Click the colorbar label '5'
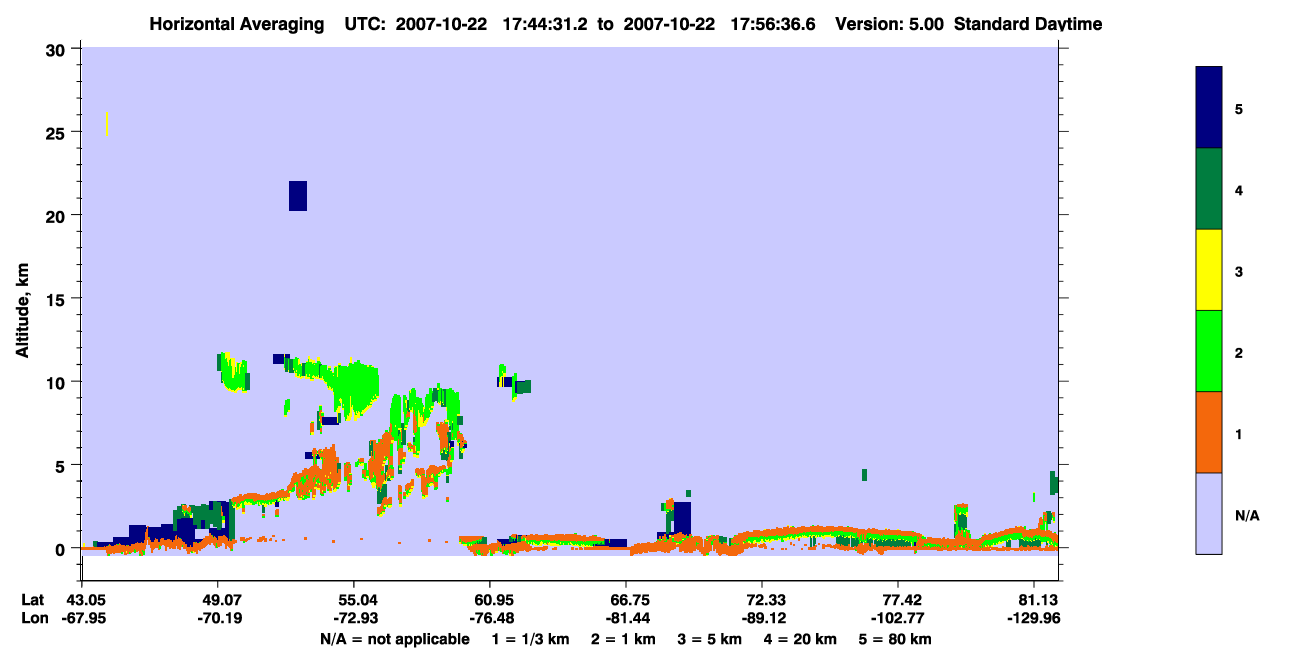The height and width of the screenshot is (667, 1300). 1239,108
